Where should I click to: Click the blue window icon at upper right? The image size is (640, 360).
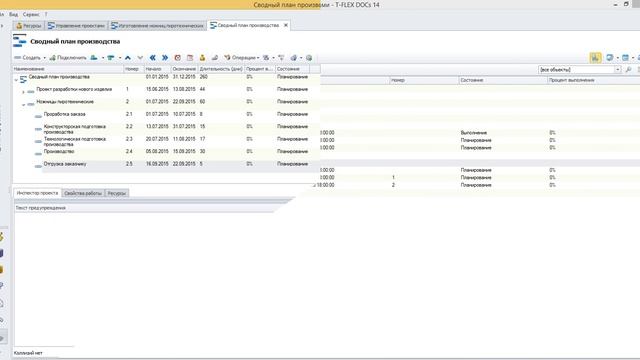pos(625,58)
